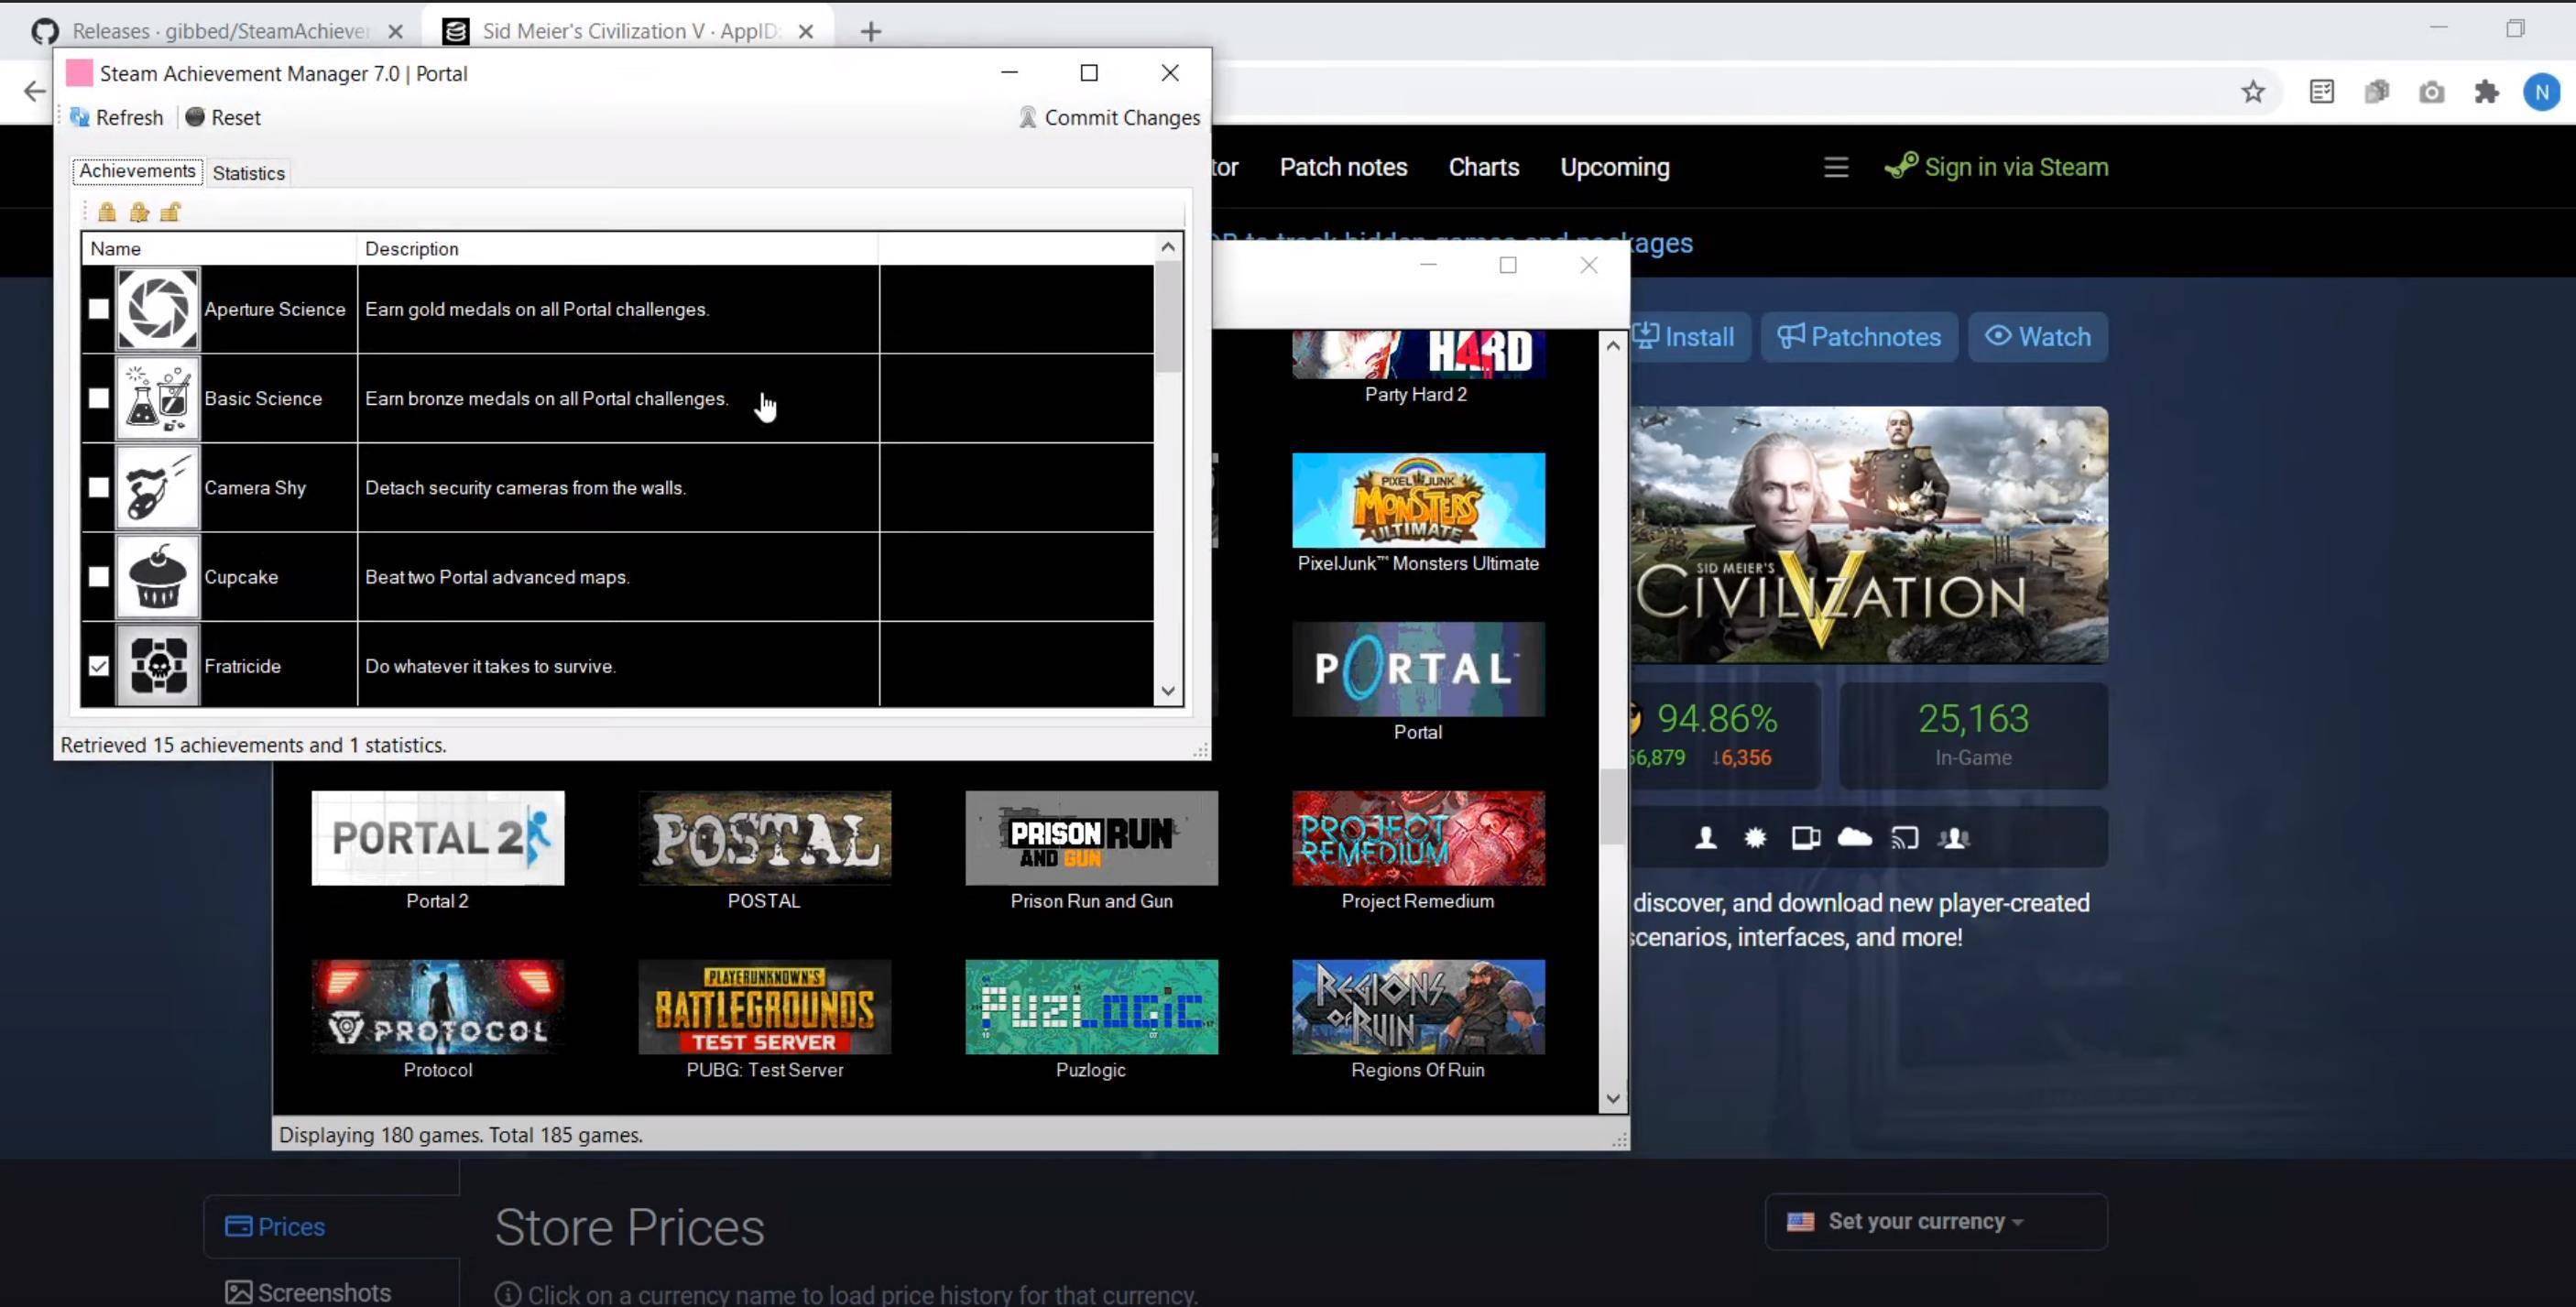
Task: Click the achievements list scroll-down arrow
Action: [x=1168, y=691]
